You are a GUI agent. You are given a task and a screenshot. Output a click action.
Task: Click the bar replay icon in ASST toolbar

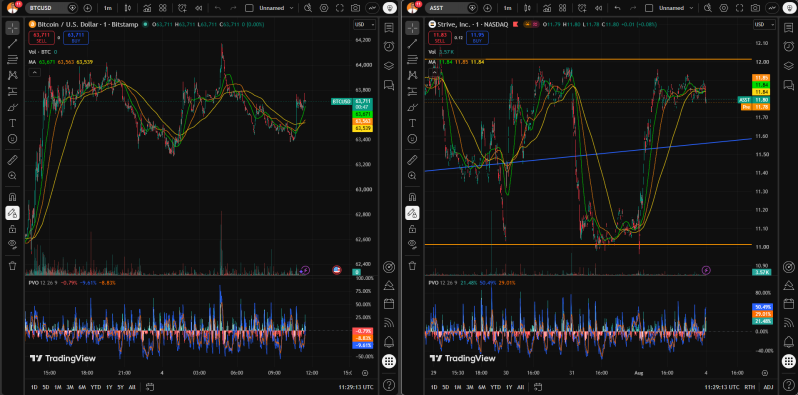(x=598, y=8)
